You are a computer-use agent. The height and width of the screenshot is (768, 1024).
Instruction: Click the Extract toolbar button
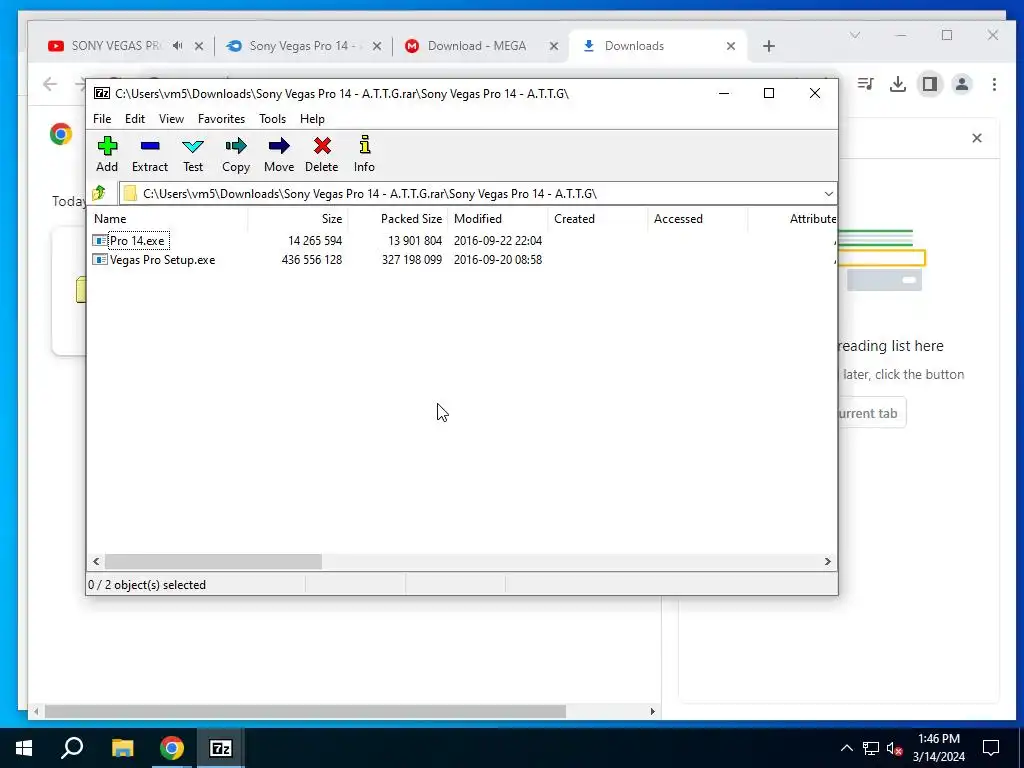(x=150, y=154)
